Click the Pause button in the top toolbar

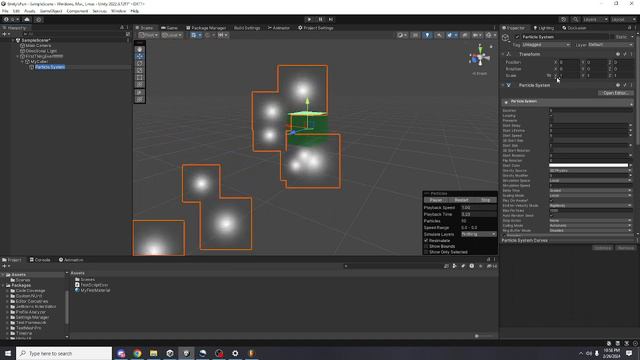tap(320, 19)
